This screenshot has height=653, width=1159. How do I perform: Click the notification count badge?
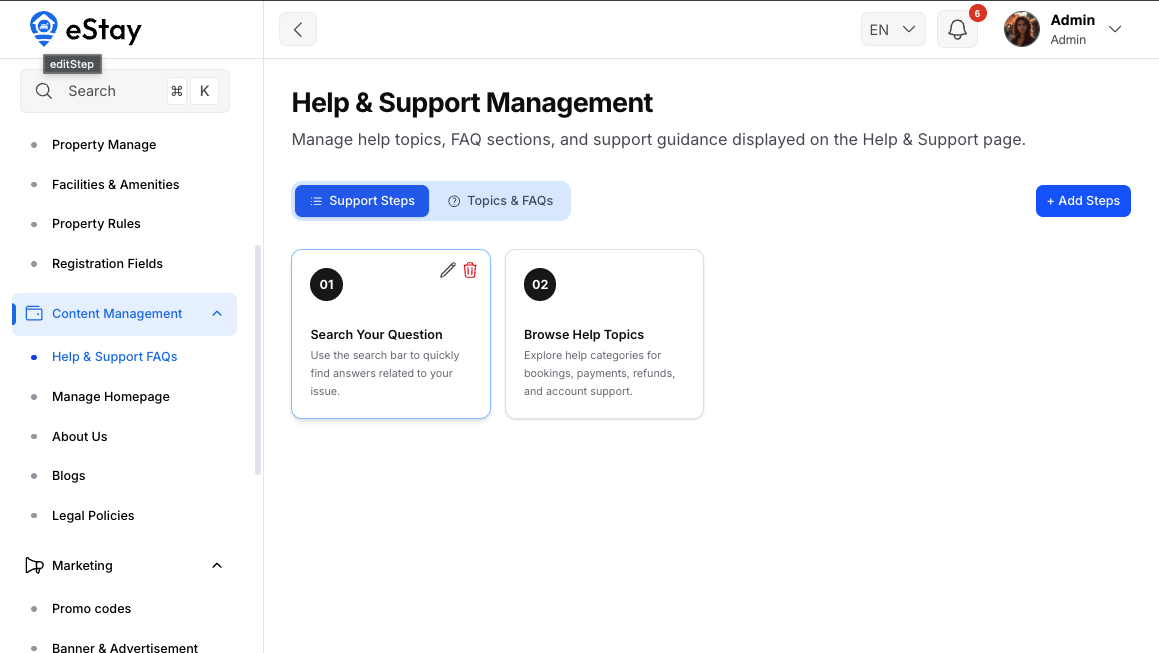pos(977,13)
